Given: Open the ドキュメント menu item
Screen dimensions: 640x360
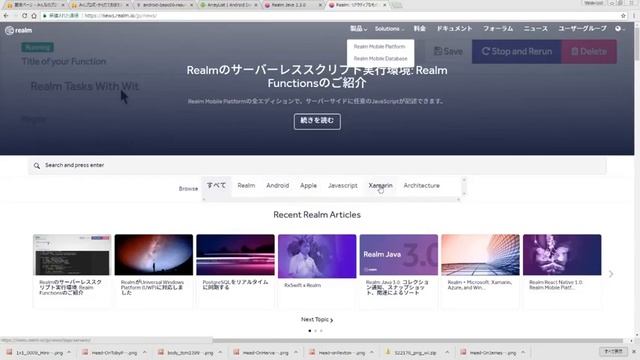Looking at the screenshot, I should click(454, 29).
